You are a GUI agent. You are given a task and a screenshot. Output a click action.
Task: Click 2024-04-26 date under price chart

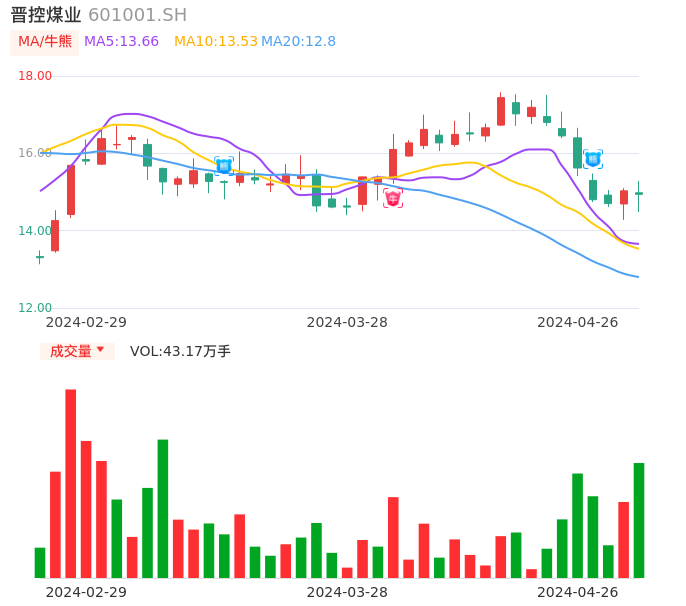click(578, 322)
